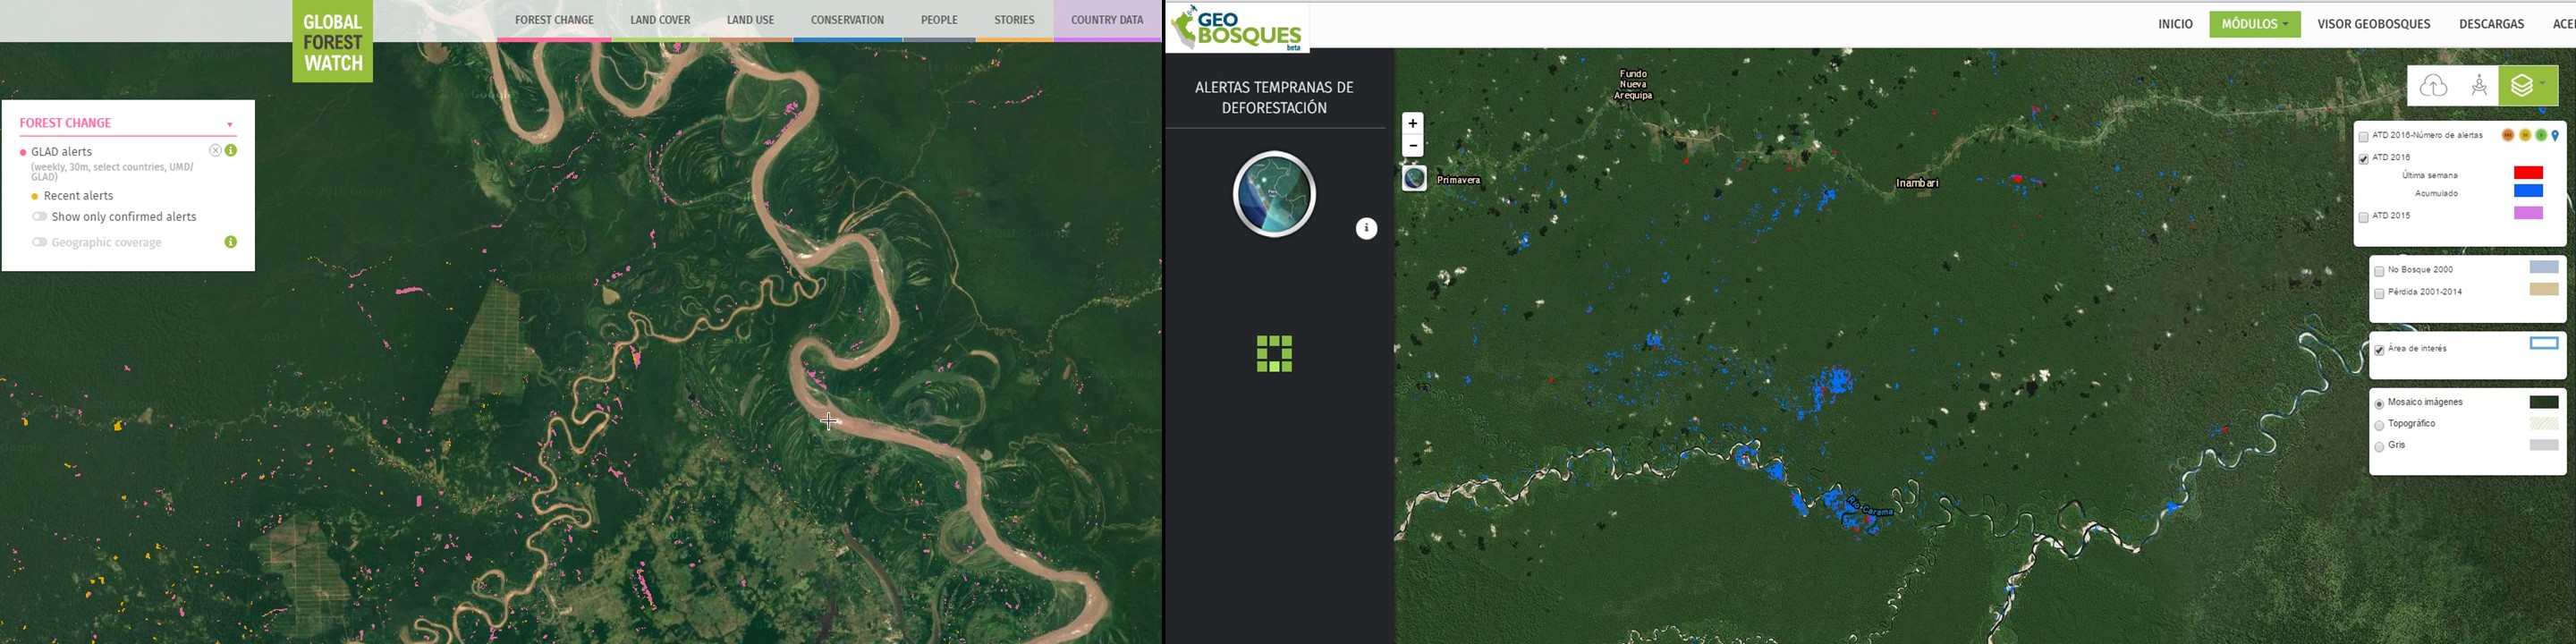The image size is (2576, 644).
Task: Open the Country Data tab
Action: tap(1107, 20)
